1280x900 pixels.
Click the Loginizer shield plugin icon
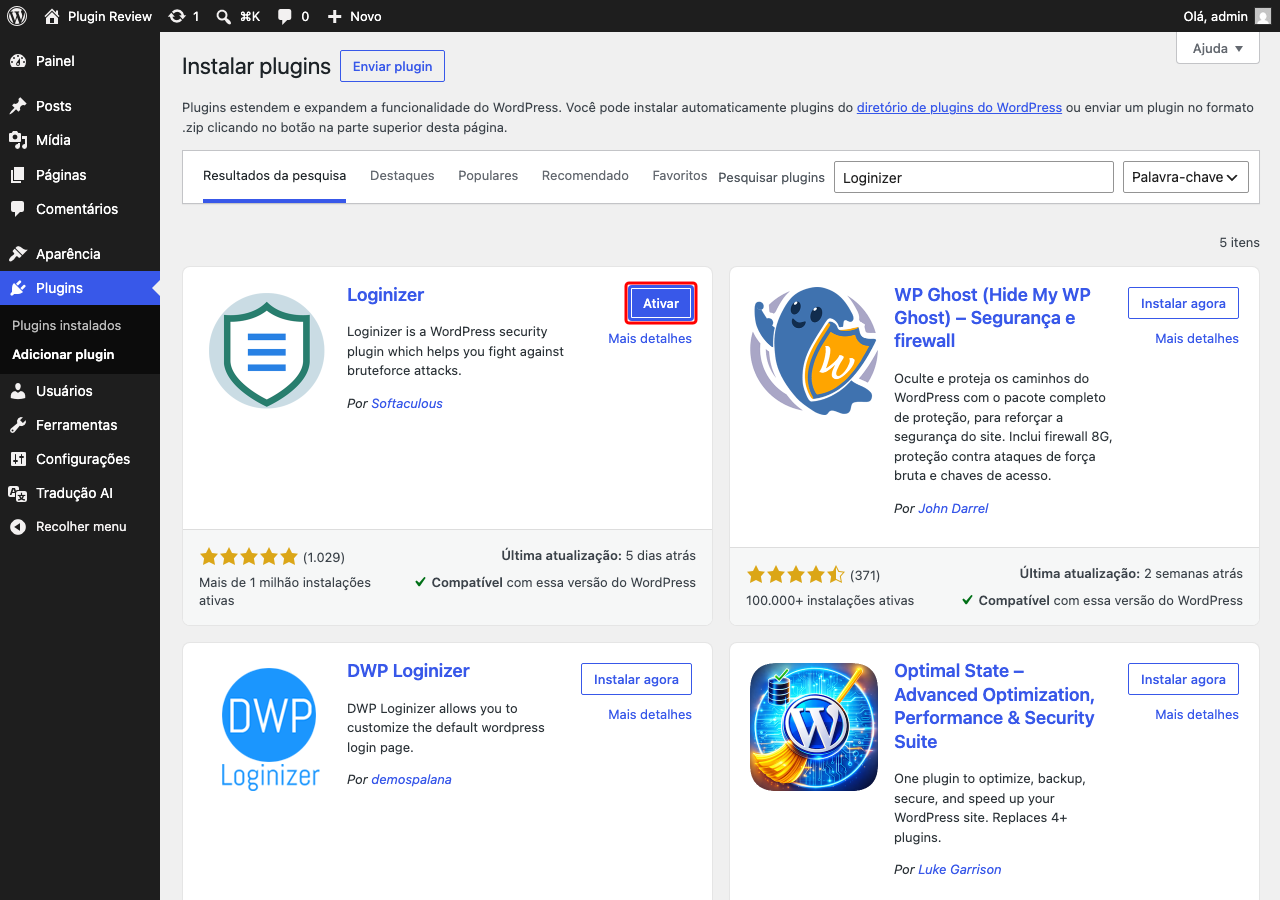pyautogui.click(x=267, y=350)
